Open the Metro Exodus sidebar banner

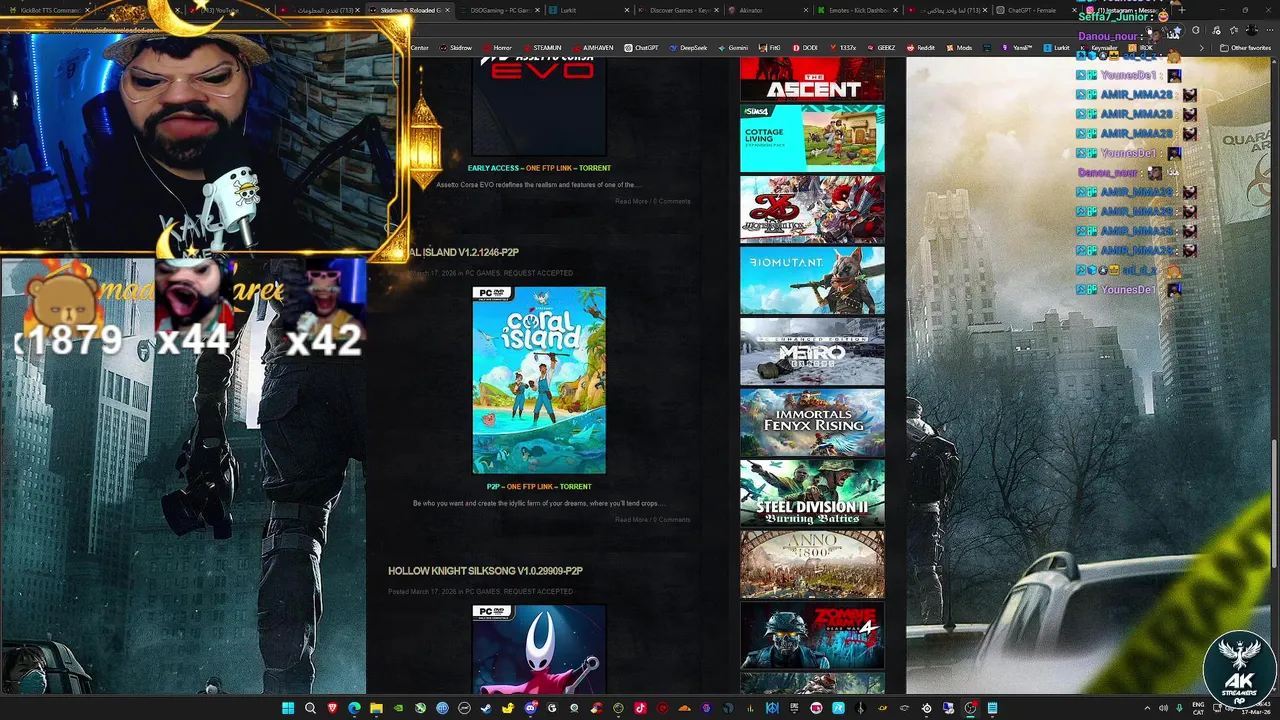[812, 352]
